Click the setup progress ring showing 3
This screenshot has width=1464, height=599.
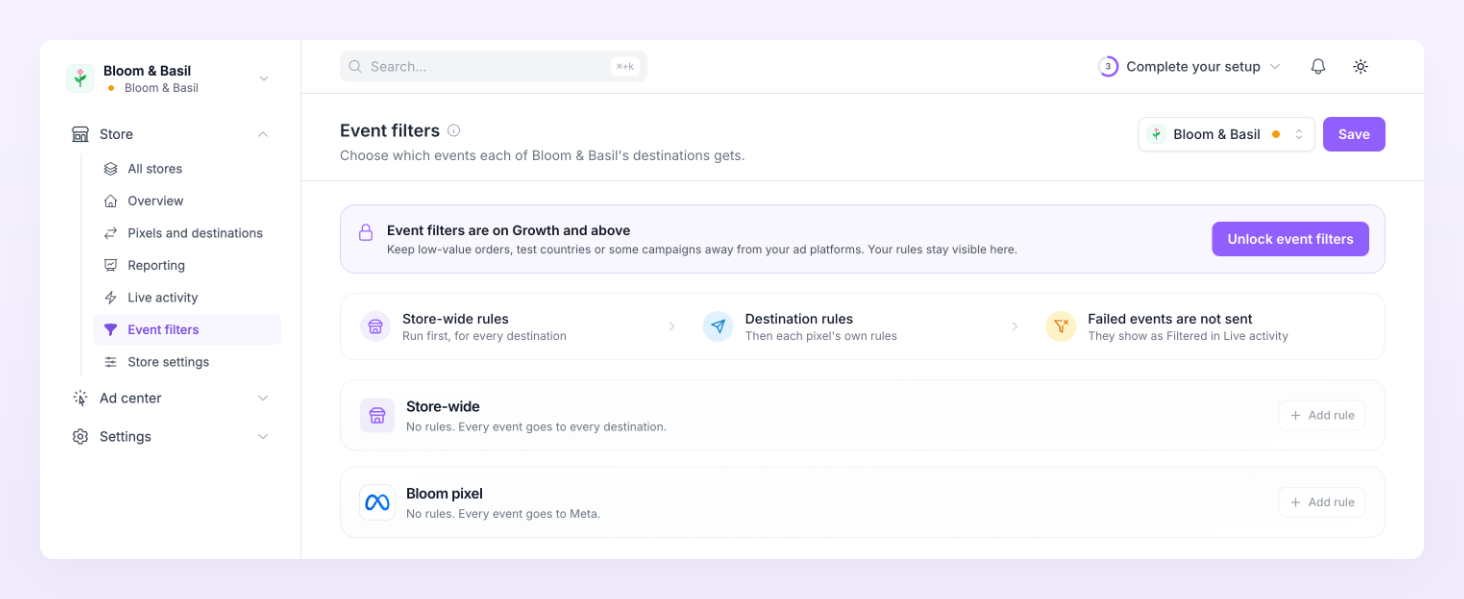coord(1108,67)
